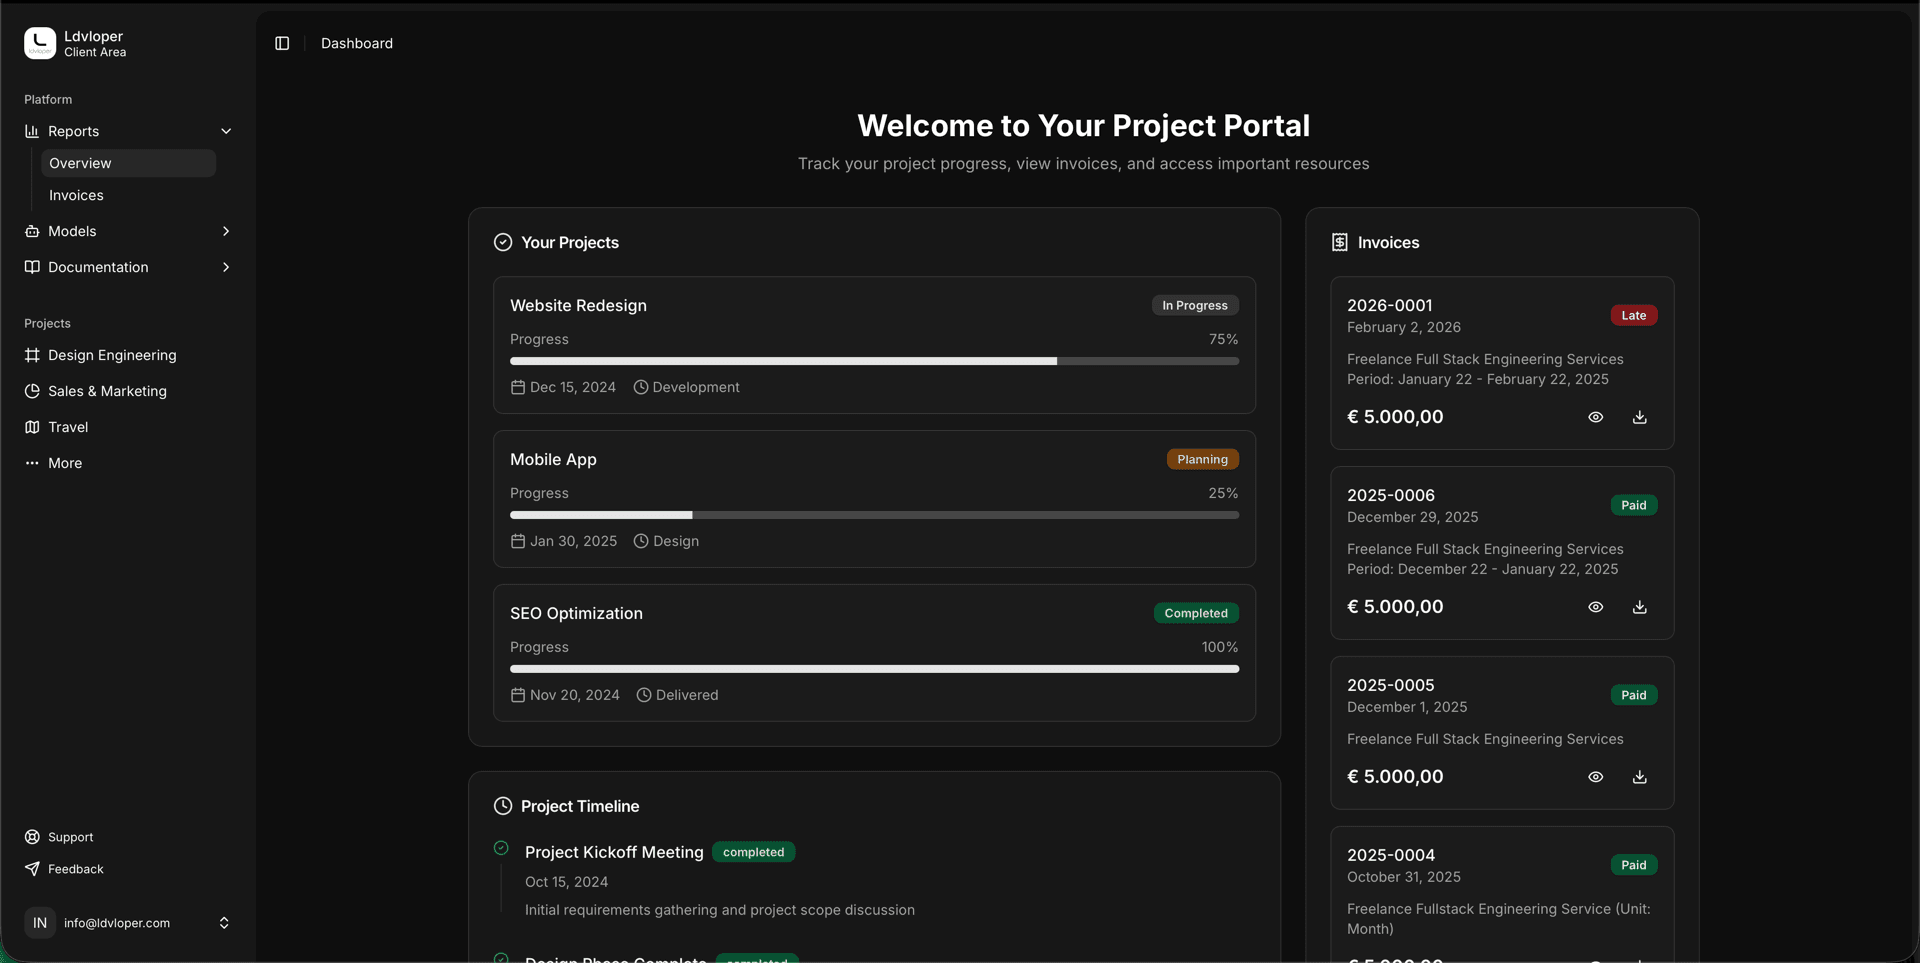The height and width of the screenshot is (963, 1920).
Task: Click the Website Redesign progress bar
Action: click(873, 361)
